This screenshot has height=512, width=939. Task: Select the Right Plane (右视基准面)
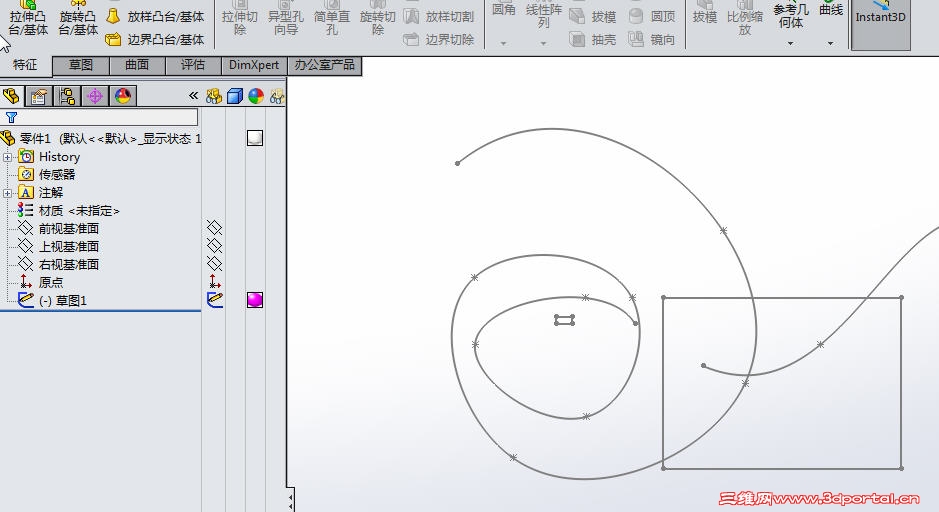coord(59,264)
